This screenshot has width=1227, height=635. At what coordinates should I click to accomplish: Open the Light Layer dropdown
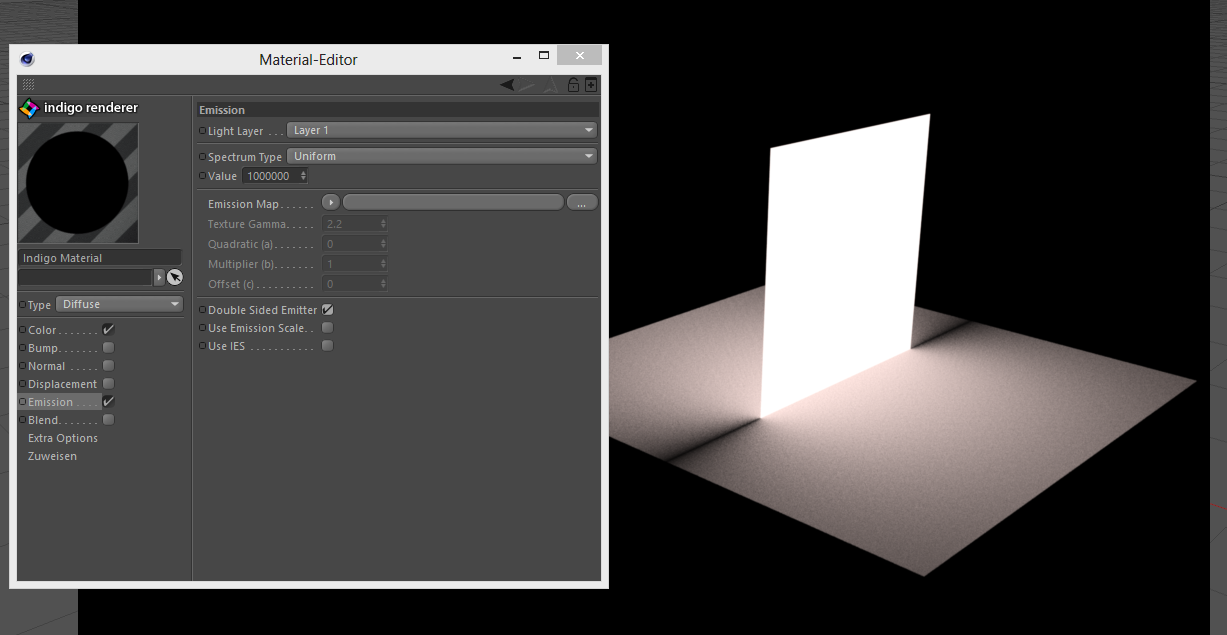tap(441, 130)
